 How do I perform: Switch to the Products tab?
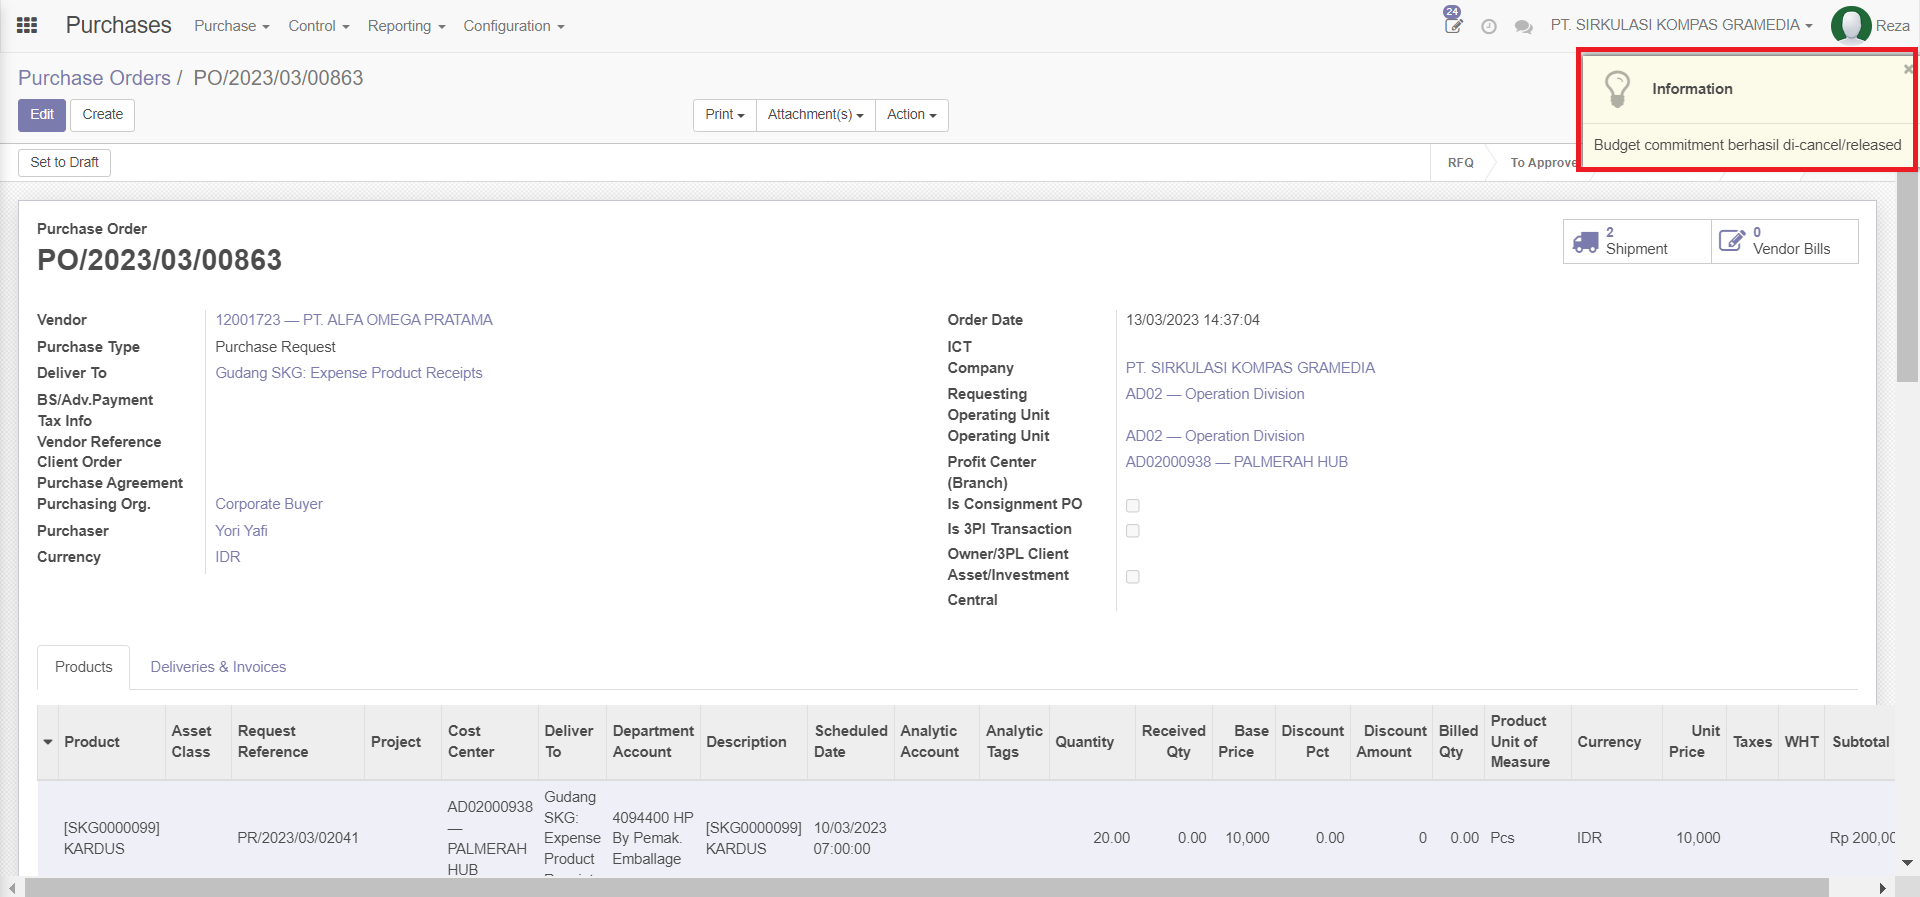[x=84, y=667]
